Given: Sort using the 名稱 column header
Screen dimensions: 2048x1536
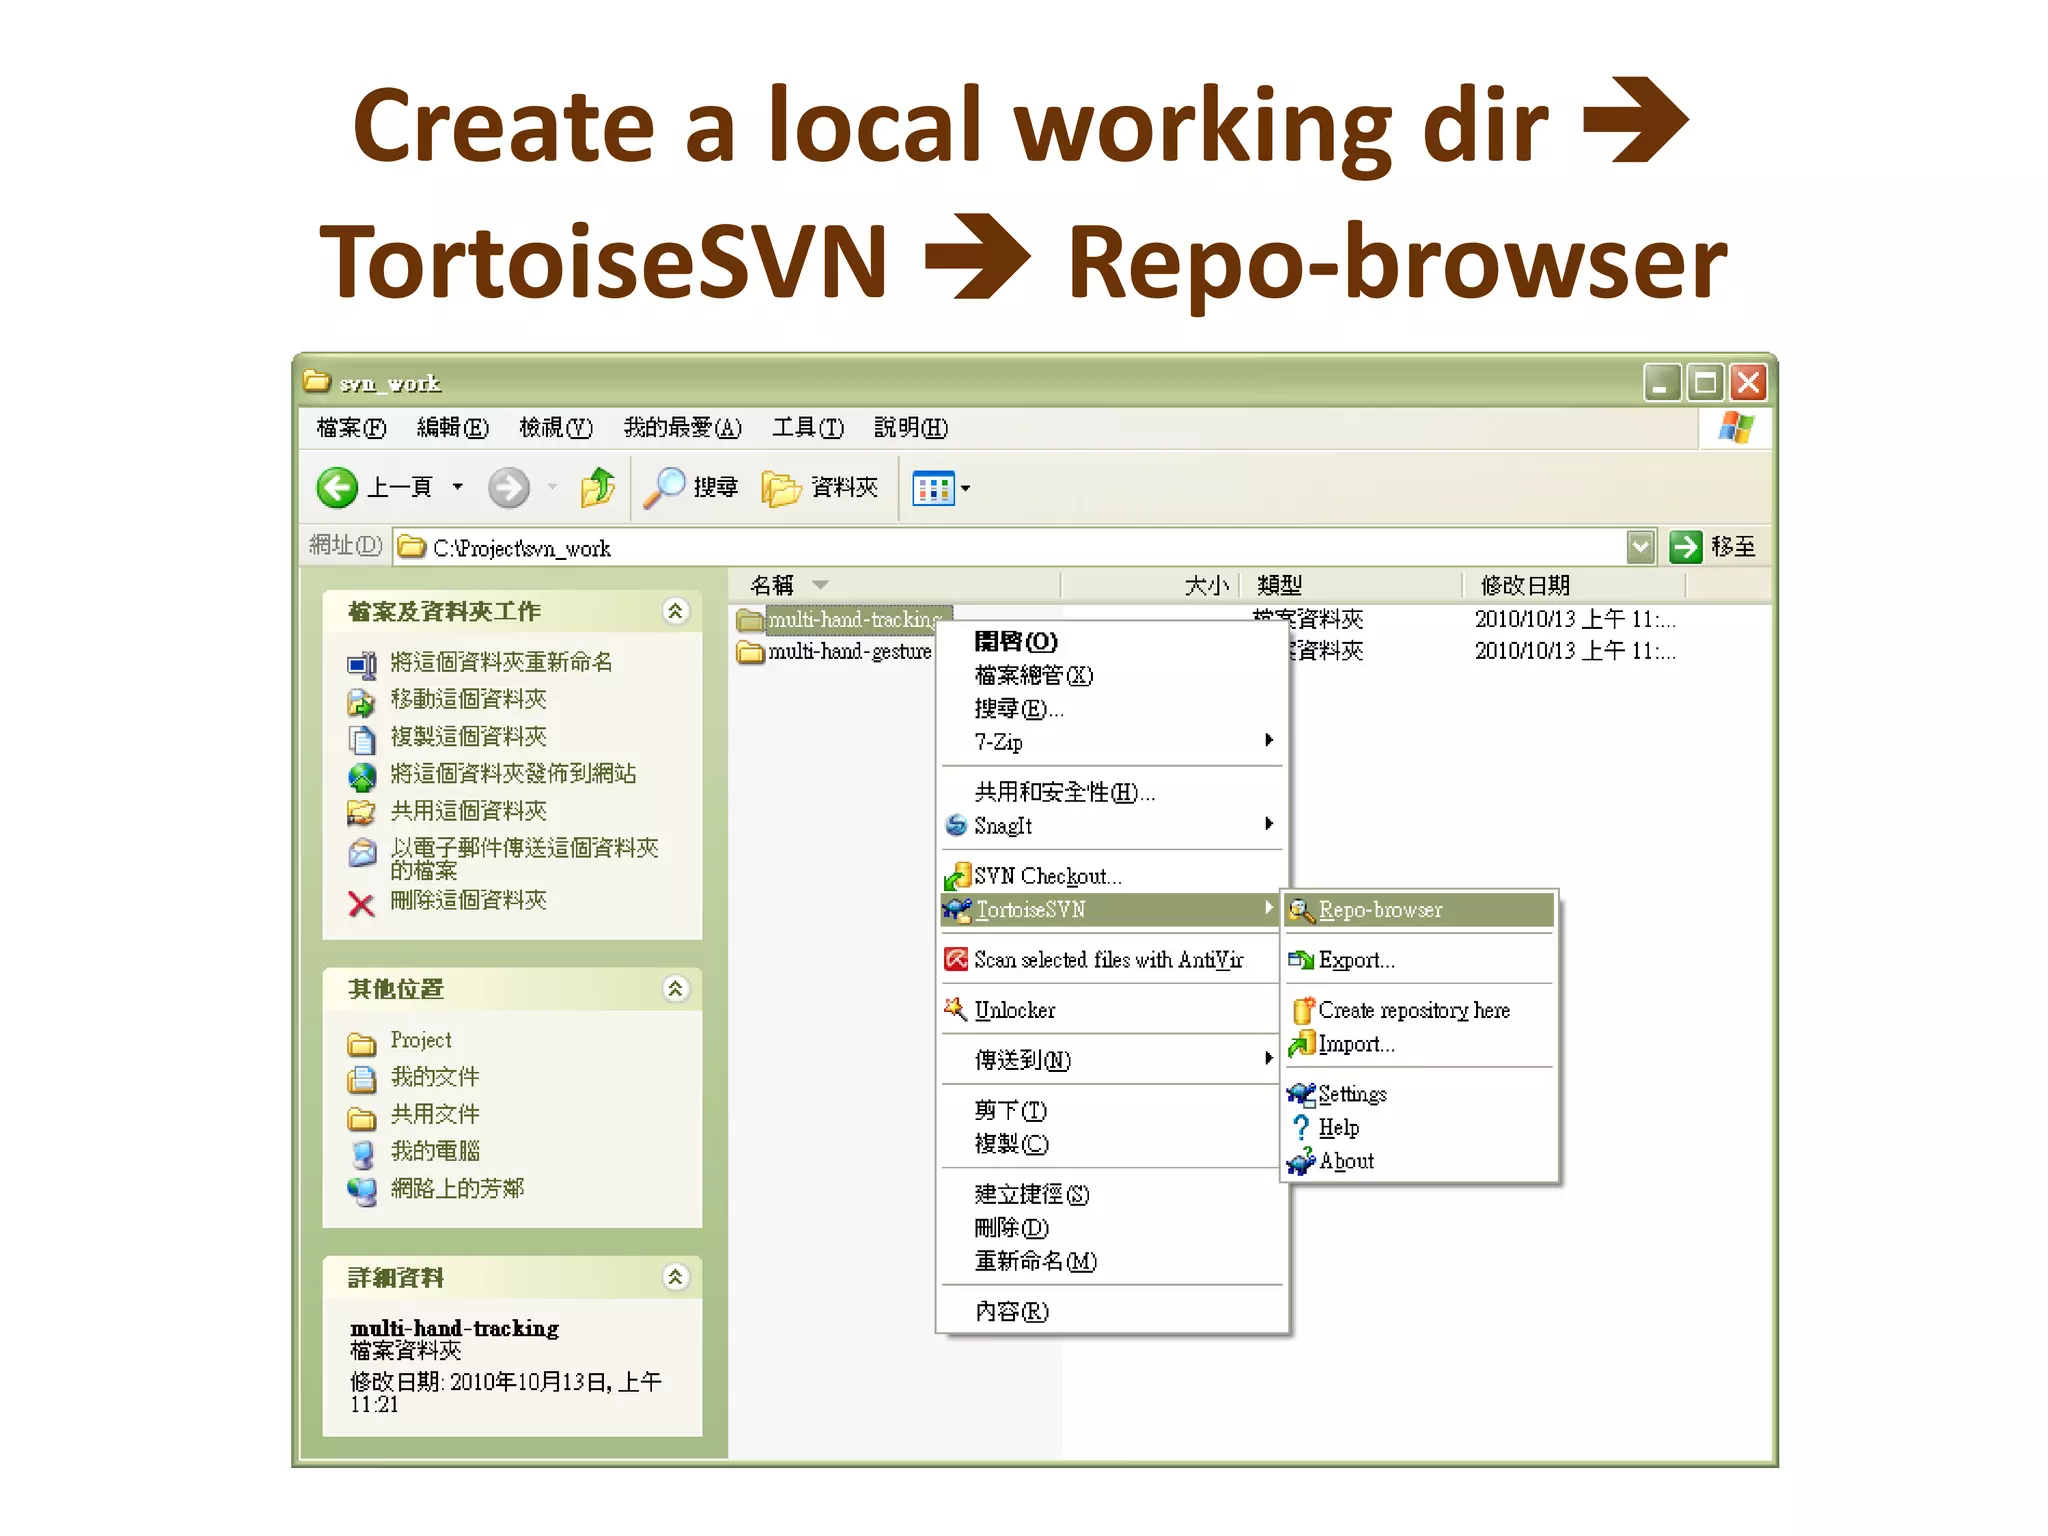Looking at the screenshot, I should (x=893, y=585).
